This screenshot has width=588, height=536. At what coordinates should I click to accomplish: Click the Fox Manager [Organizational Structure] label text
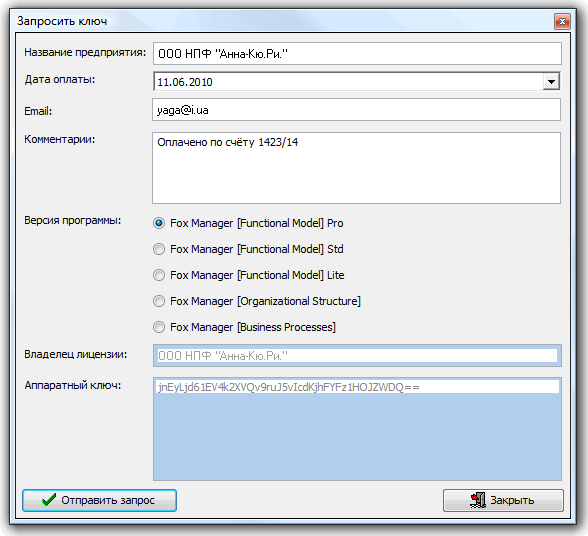click(x=265, y=301)
